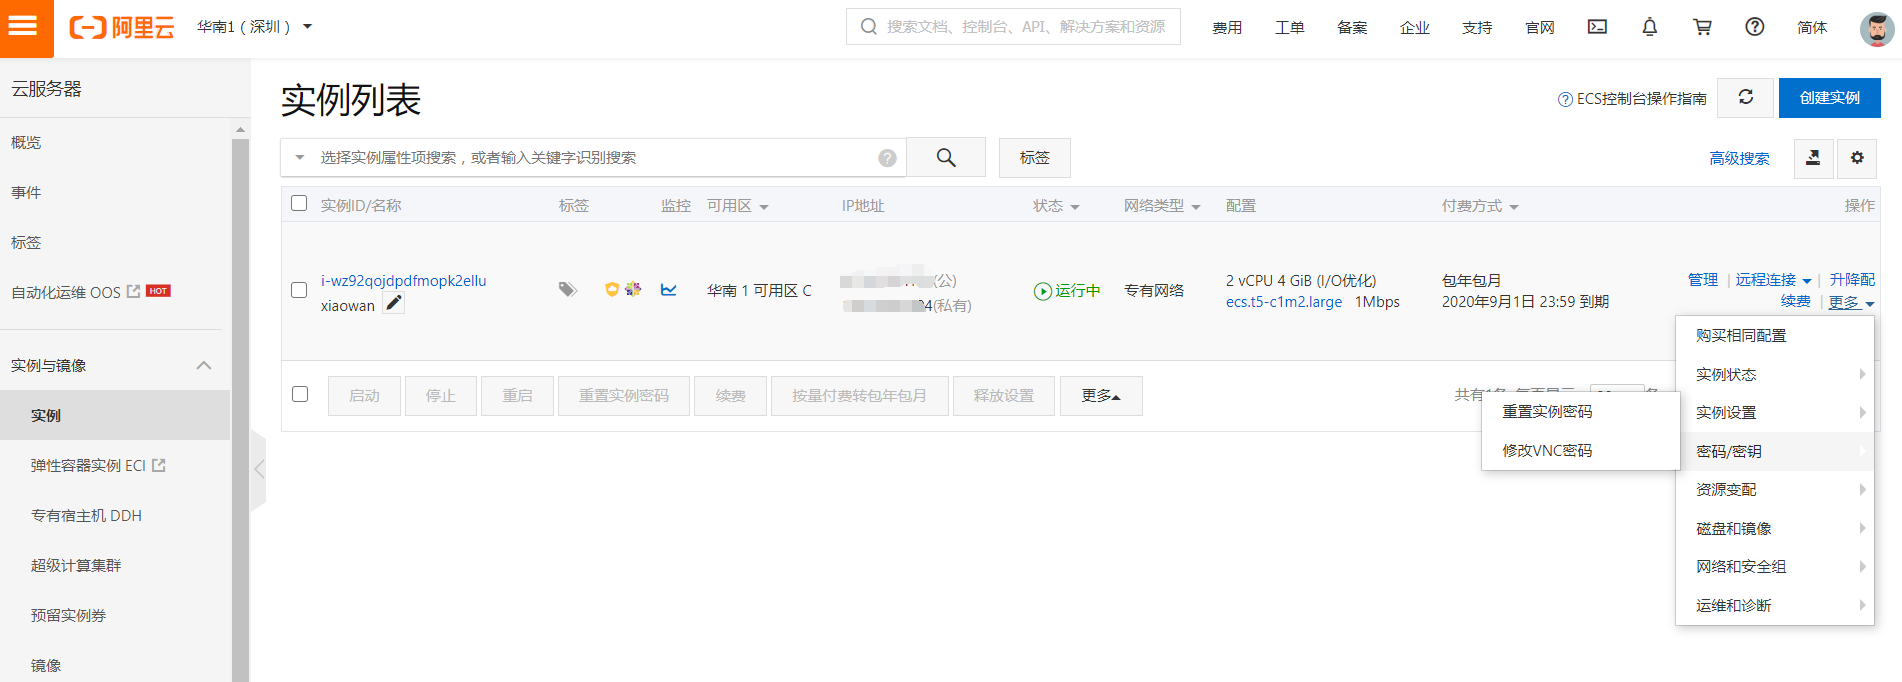Select all instances header checkbox
Viewport: 1902px width, 682px height.
tap(299, 204)
